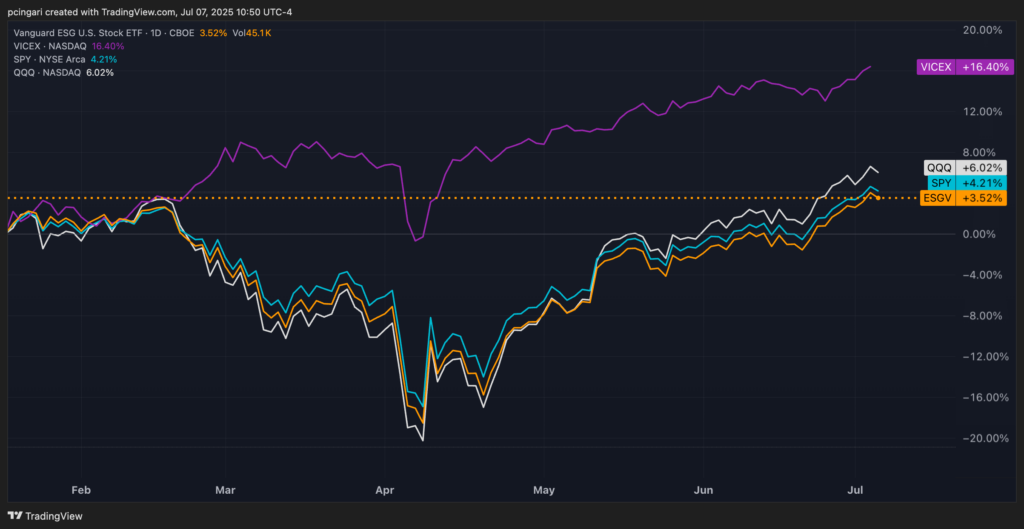Click the −4.00% price axis label
This screenshot has width=1024, height=529.
(x=984, y=275)
